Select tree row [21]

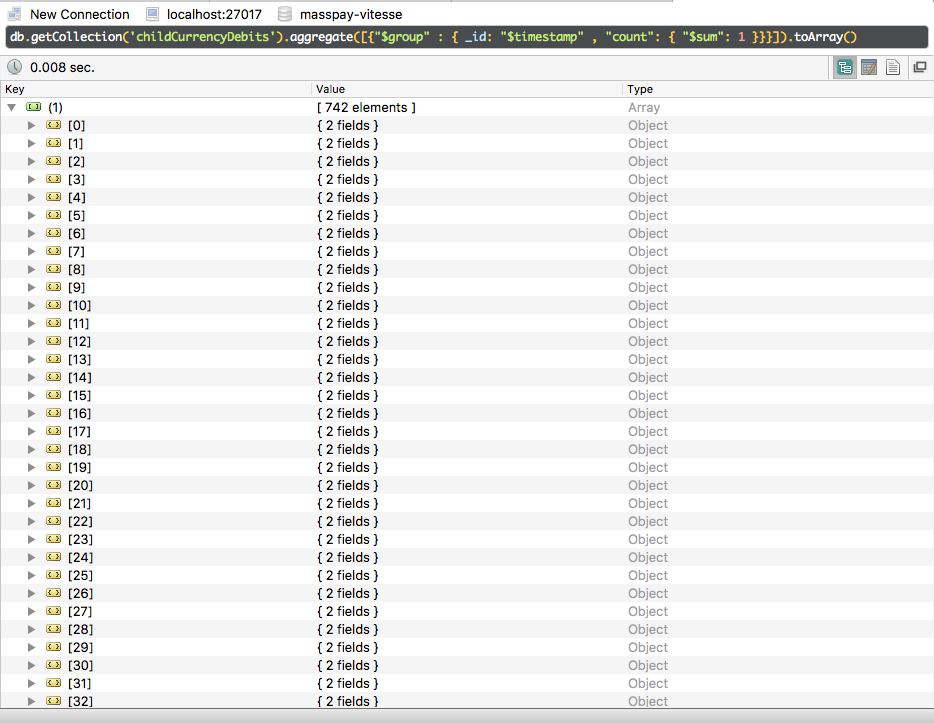[466, 503]
